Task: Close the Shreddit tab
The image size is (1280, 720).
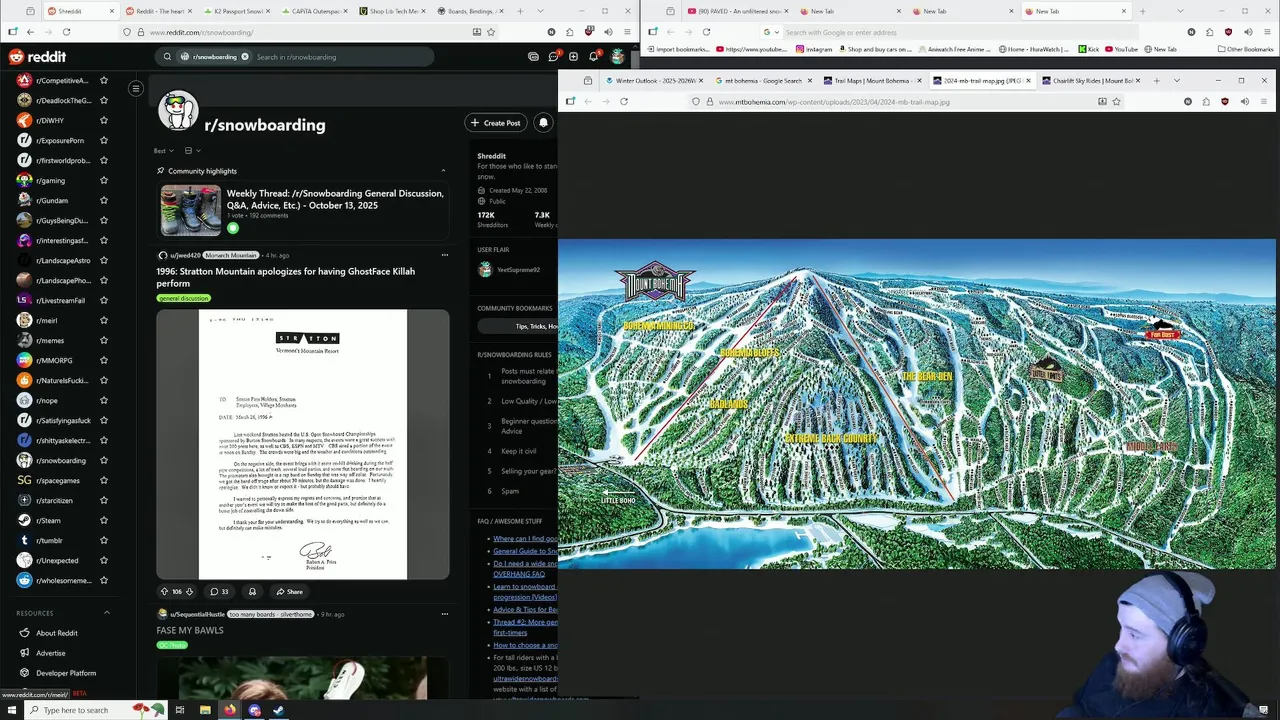Action: click(x=111, y=11)
